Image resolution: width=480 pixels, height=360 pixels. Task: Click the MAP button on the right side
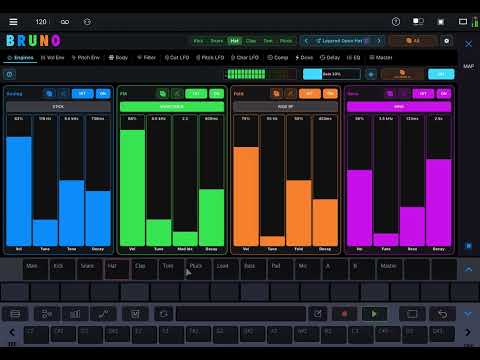point(468,66)
